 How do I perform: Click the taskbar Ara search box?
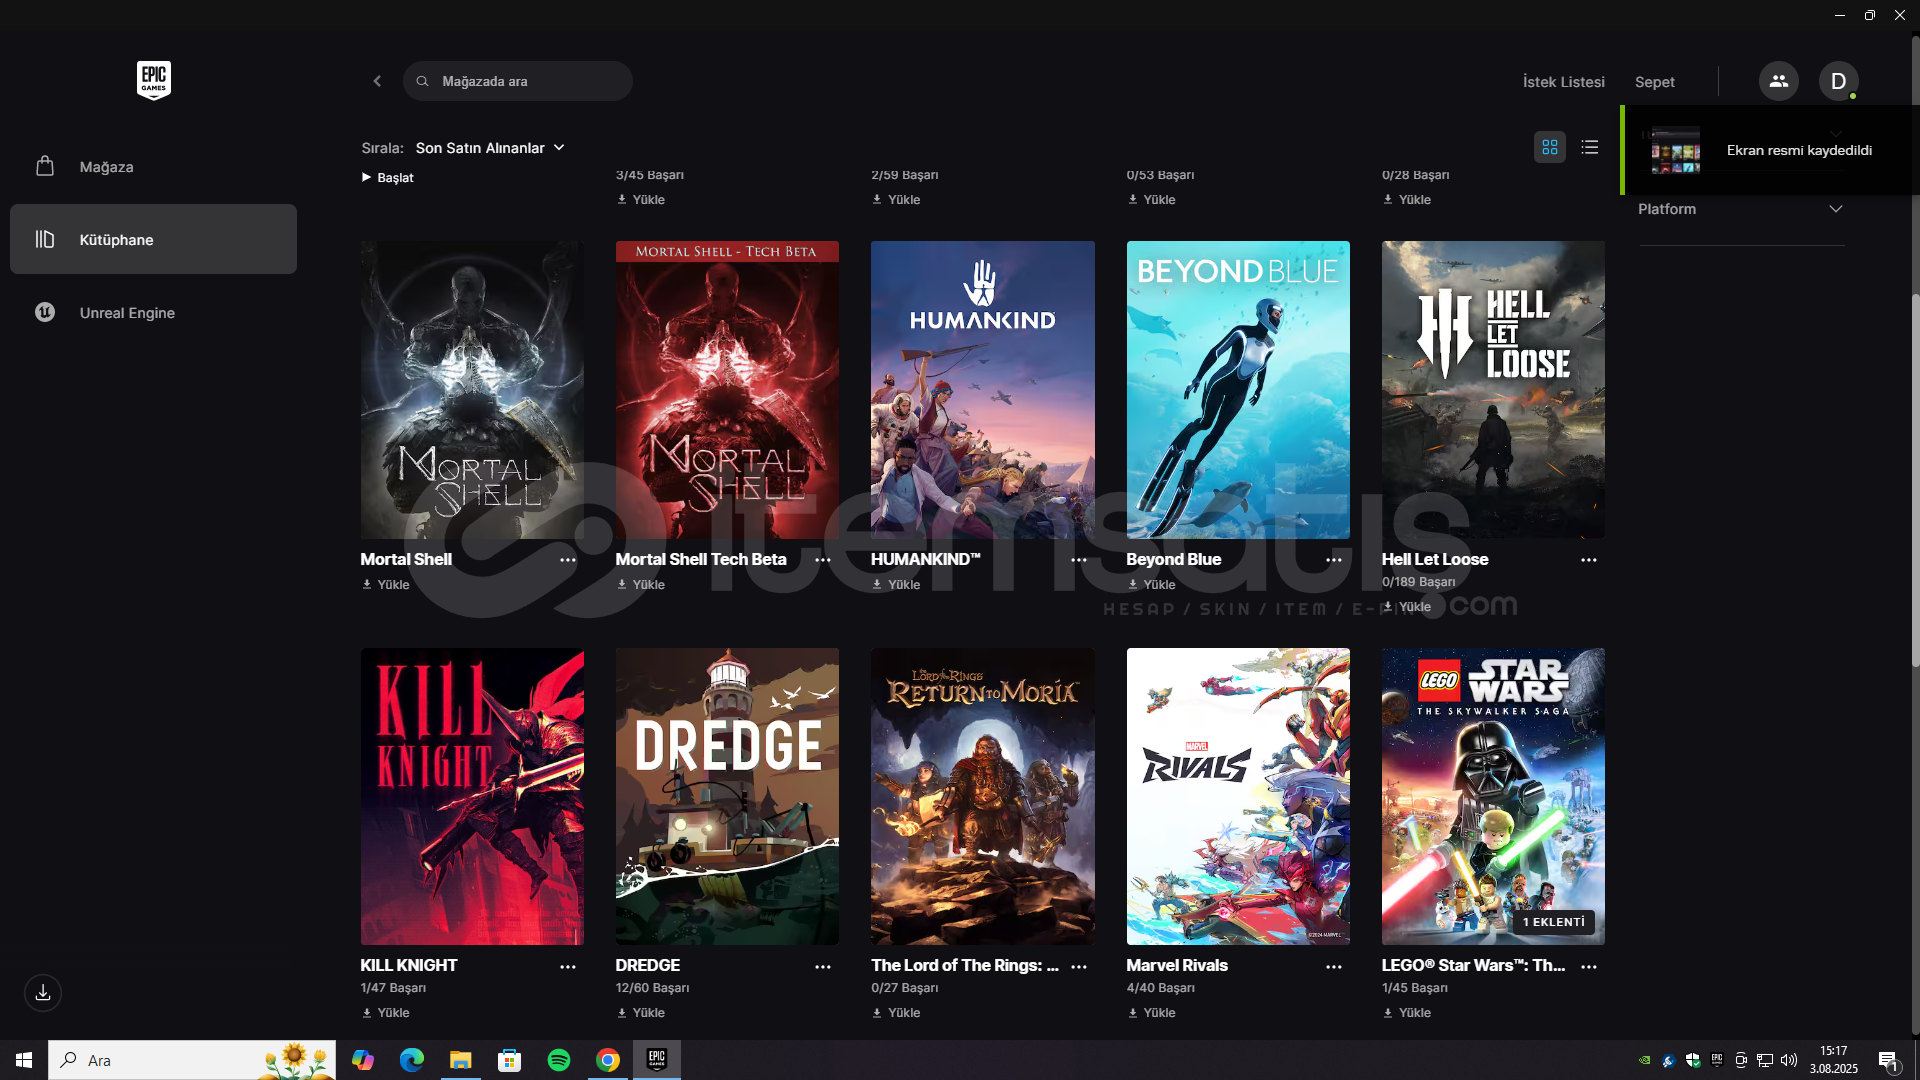pos(192,1060)
